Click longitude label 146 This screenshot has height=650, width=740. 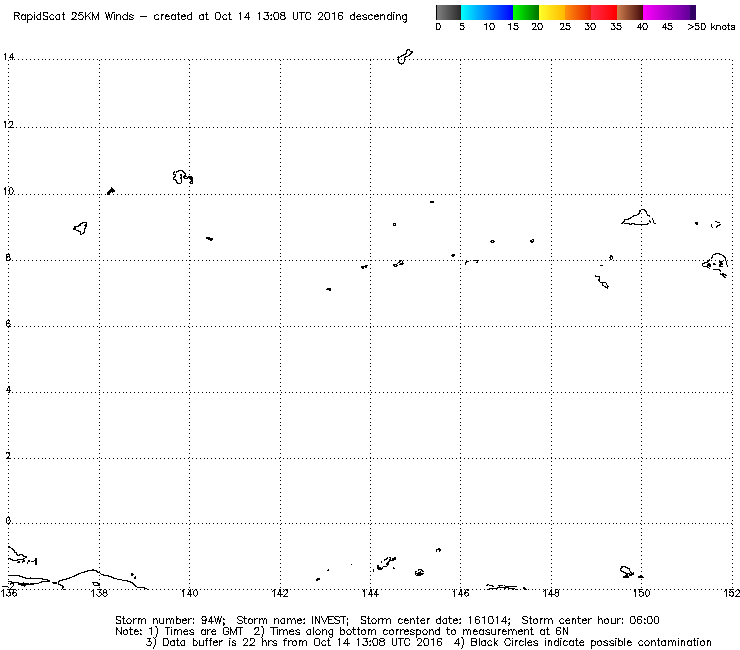click(x=461, y=593)
